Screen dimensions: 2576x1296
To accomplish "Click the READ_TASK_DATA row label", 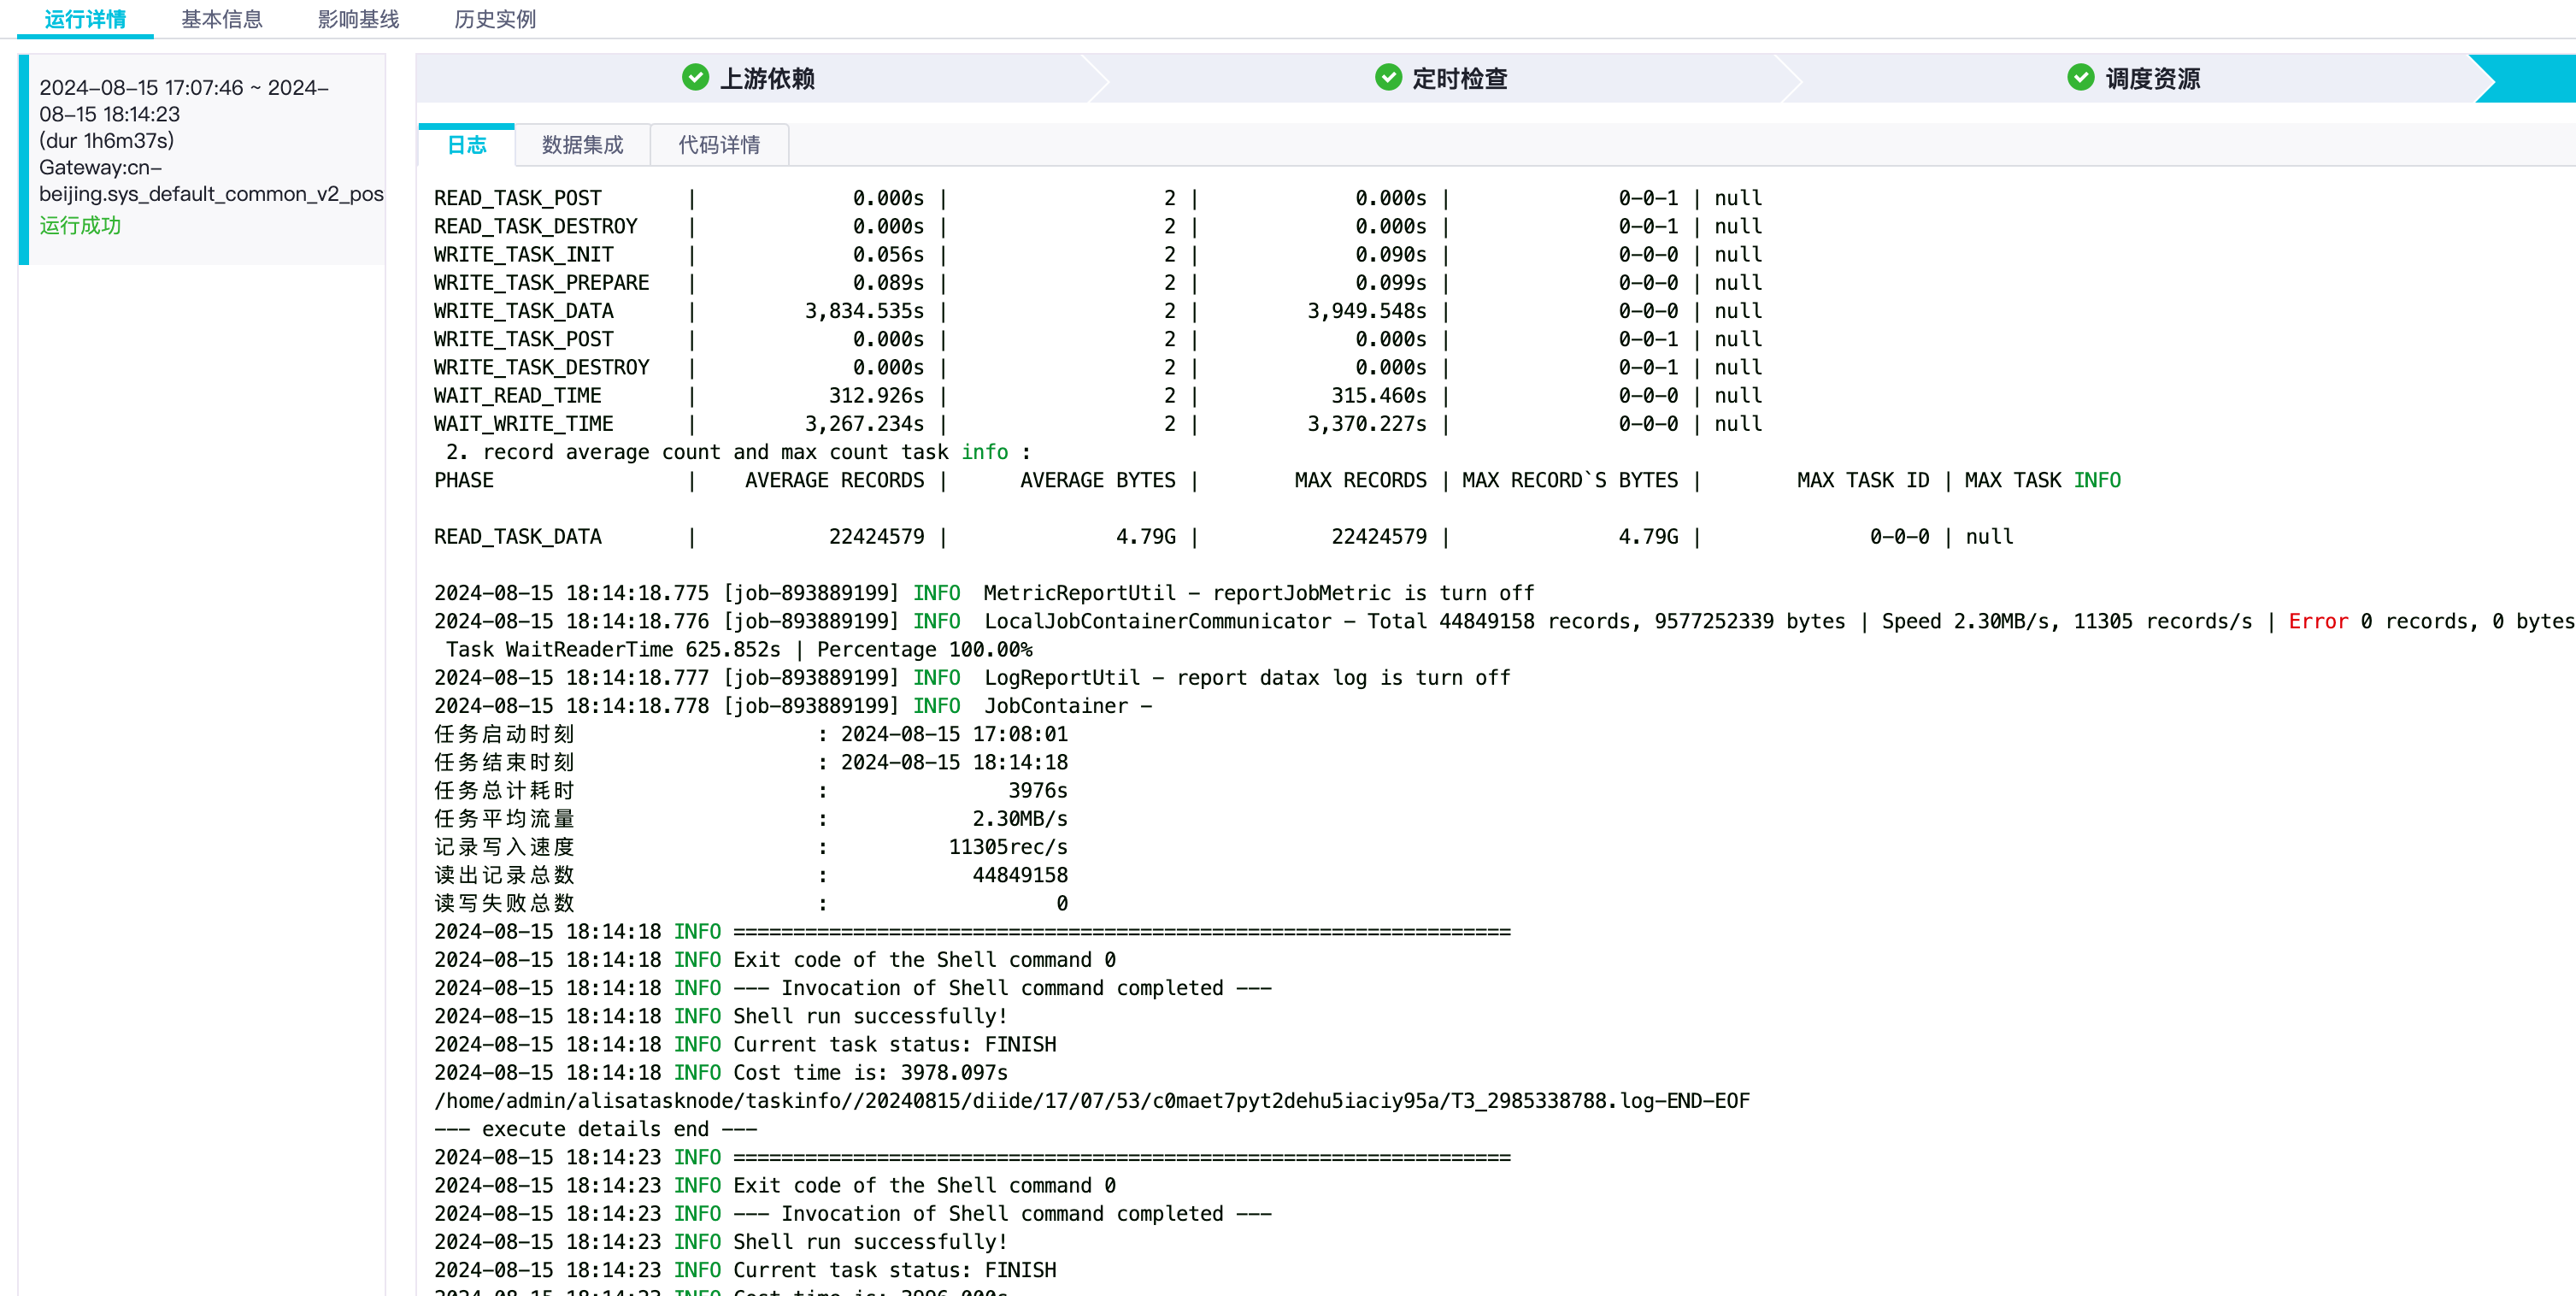I will (x=518, y=537).
